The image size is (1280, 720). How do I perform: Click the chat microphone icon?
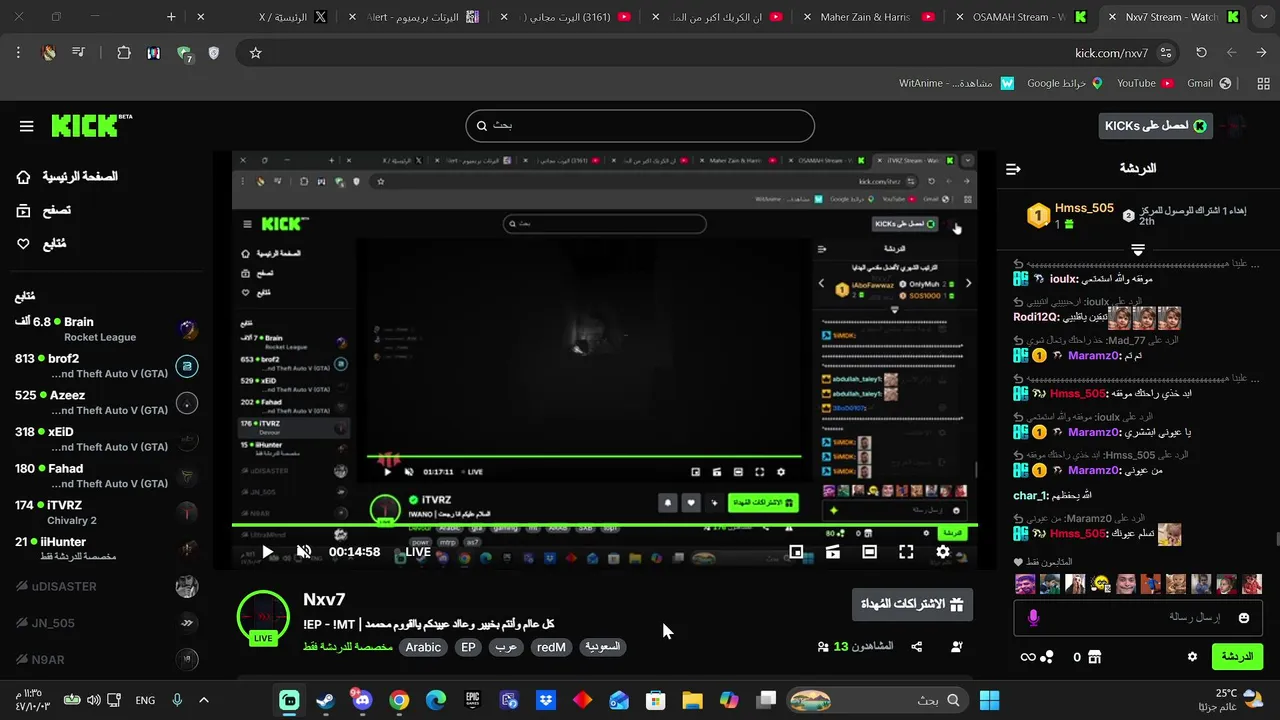click(1033, 618)
